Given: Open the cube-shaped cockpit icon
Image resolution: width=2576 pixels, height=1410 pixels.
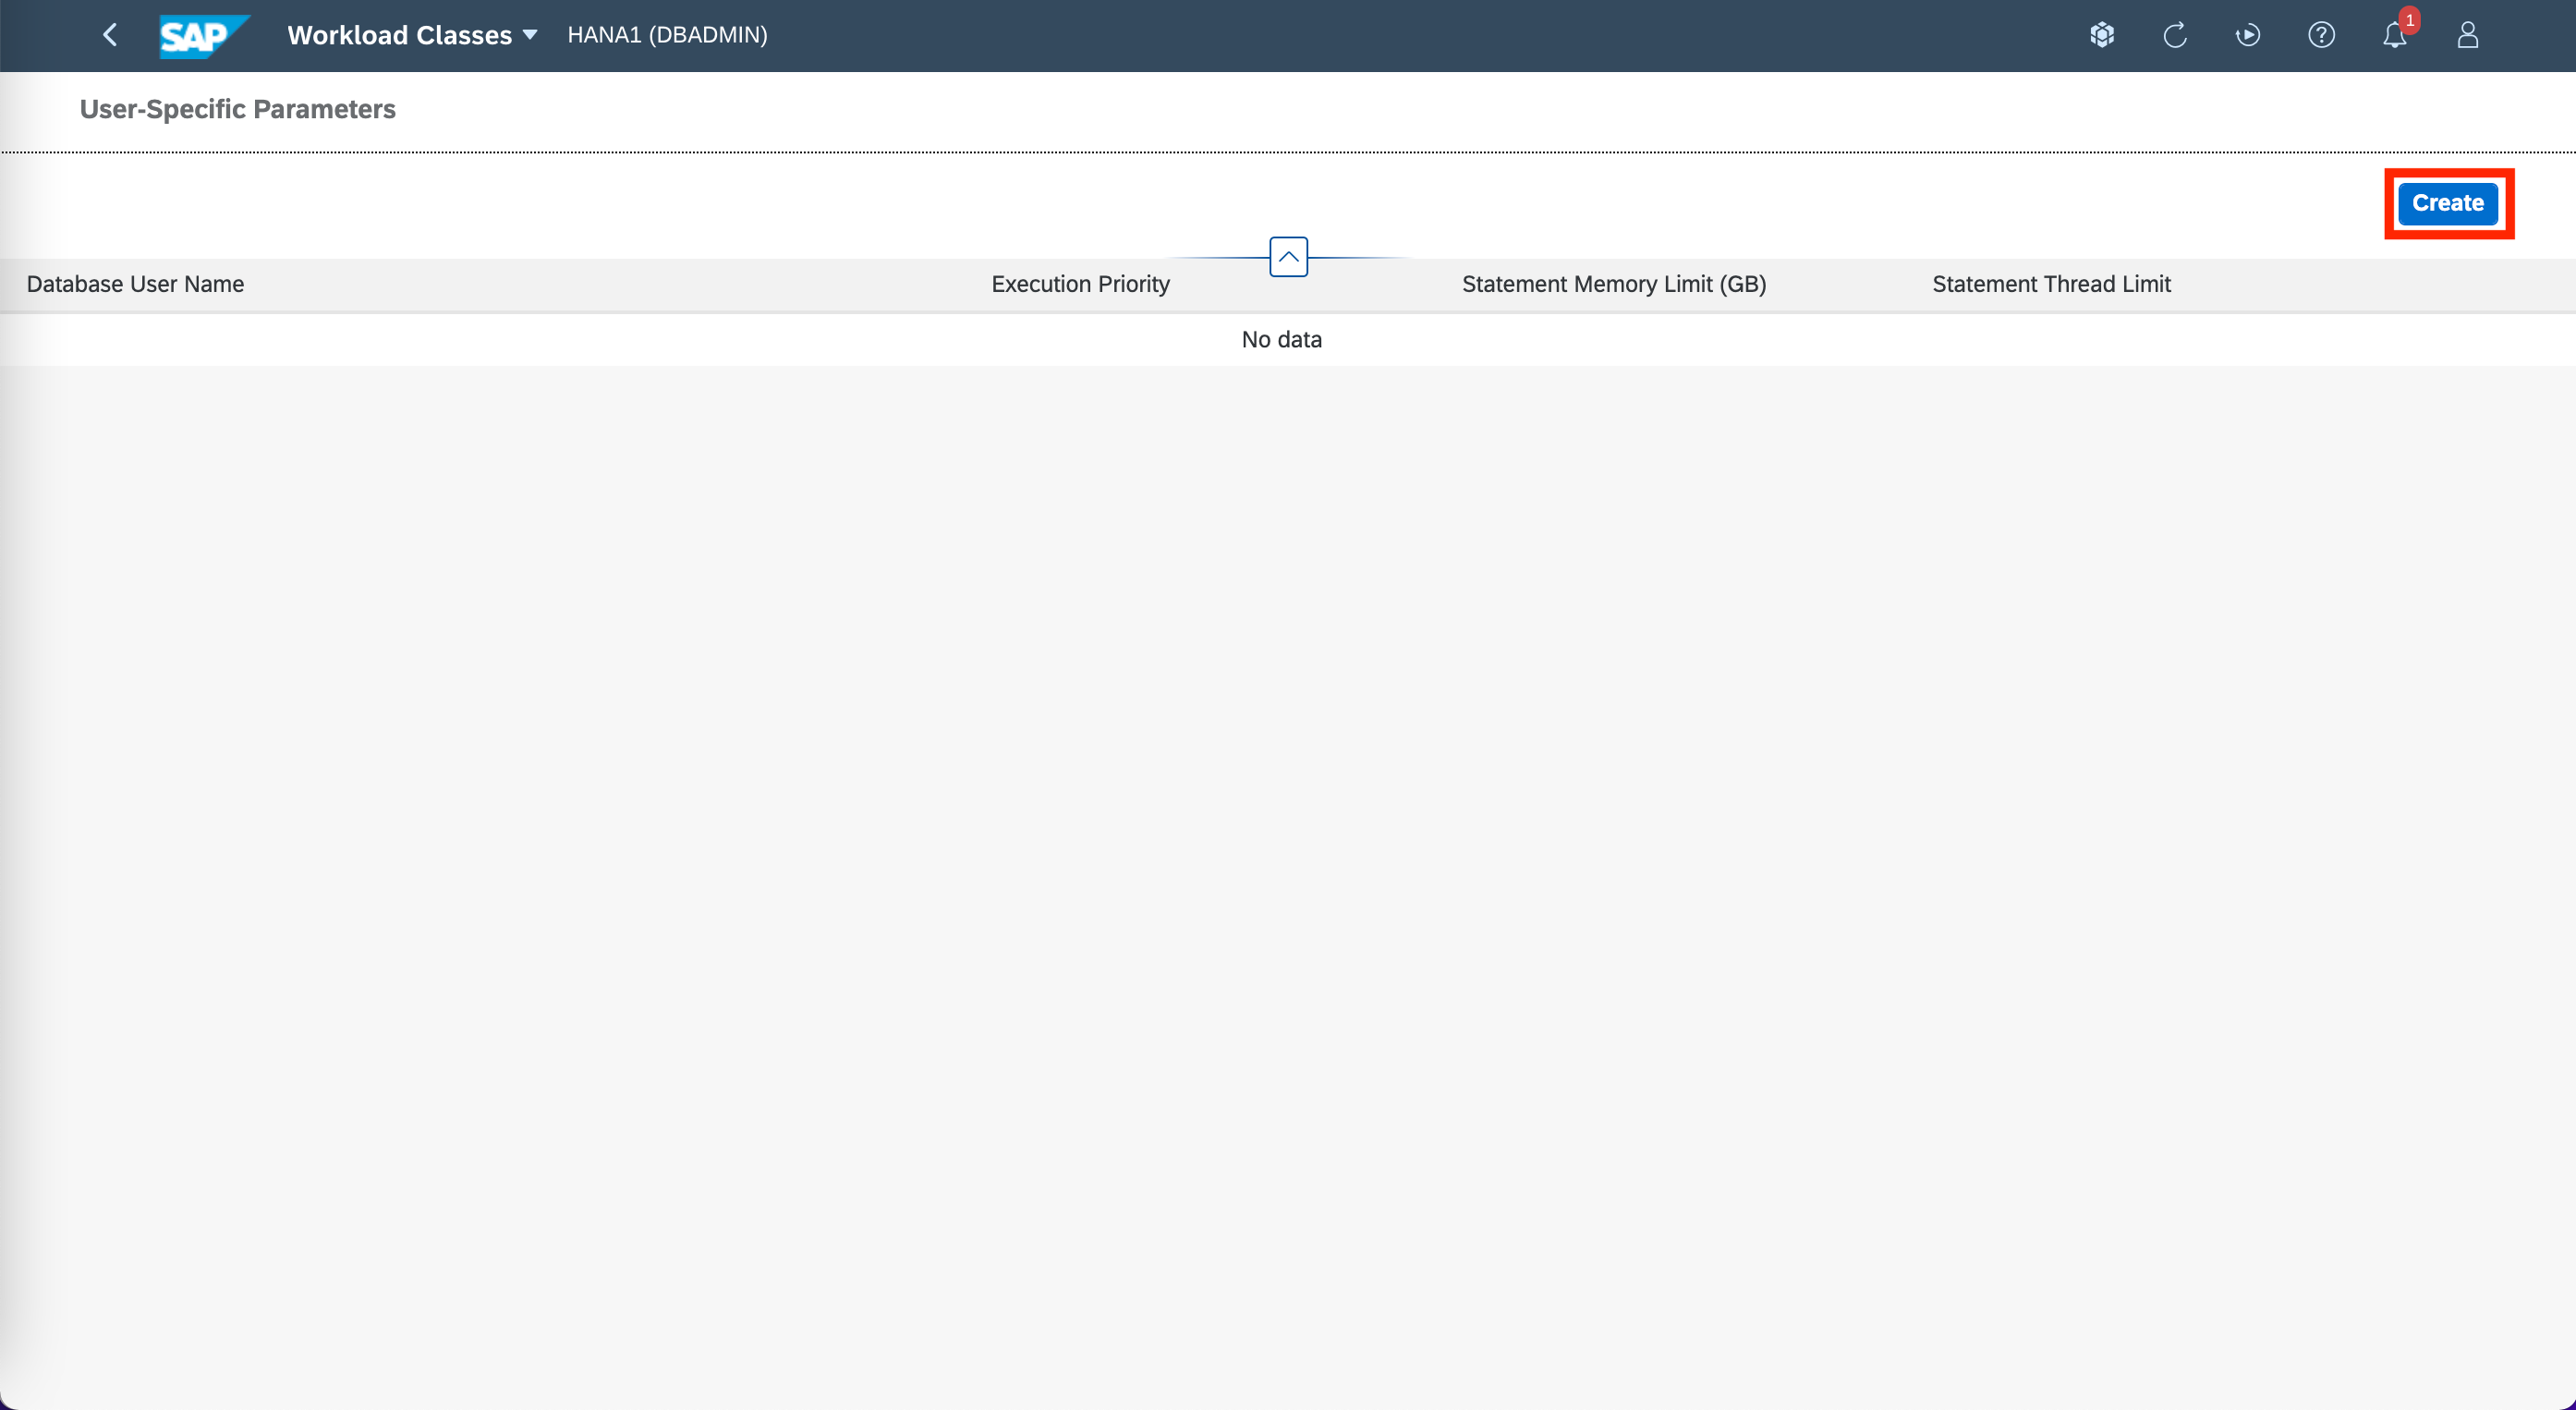Looking at the screenshot, I should tap(2102, 35).
